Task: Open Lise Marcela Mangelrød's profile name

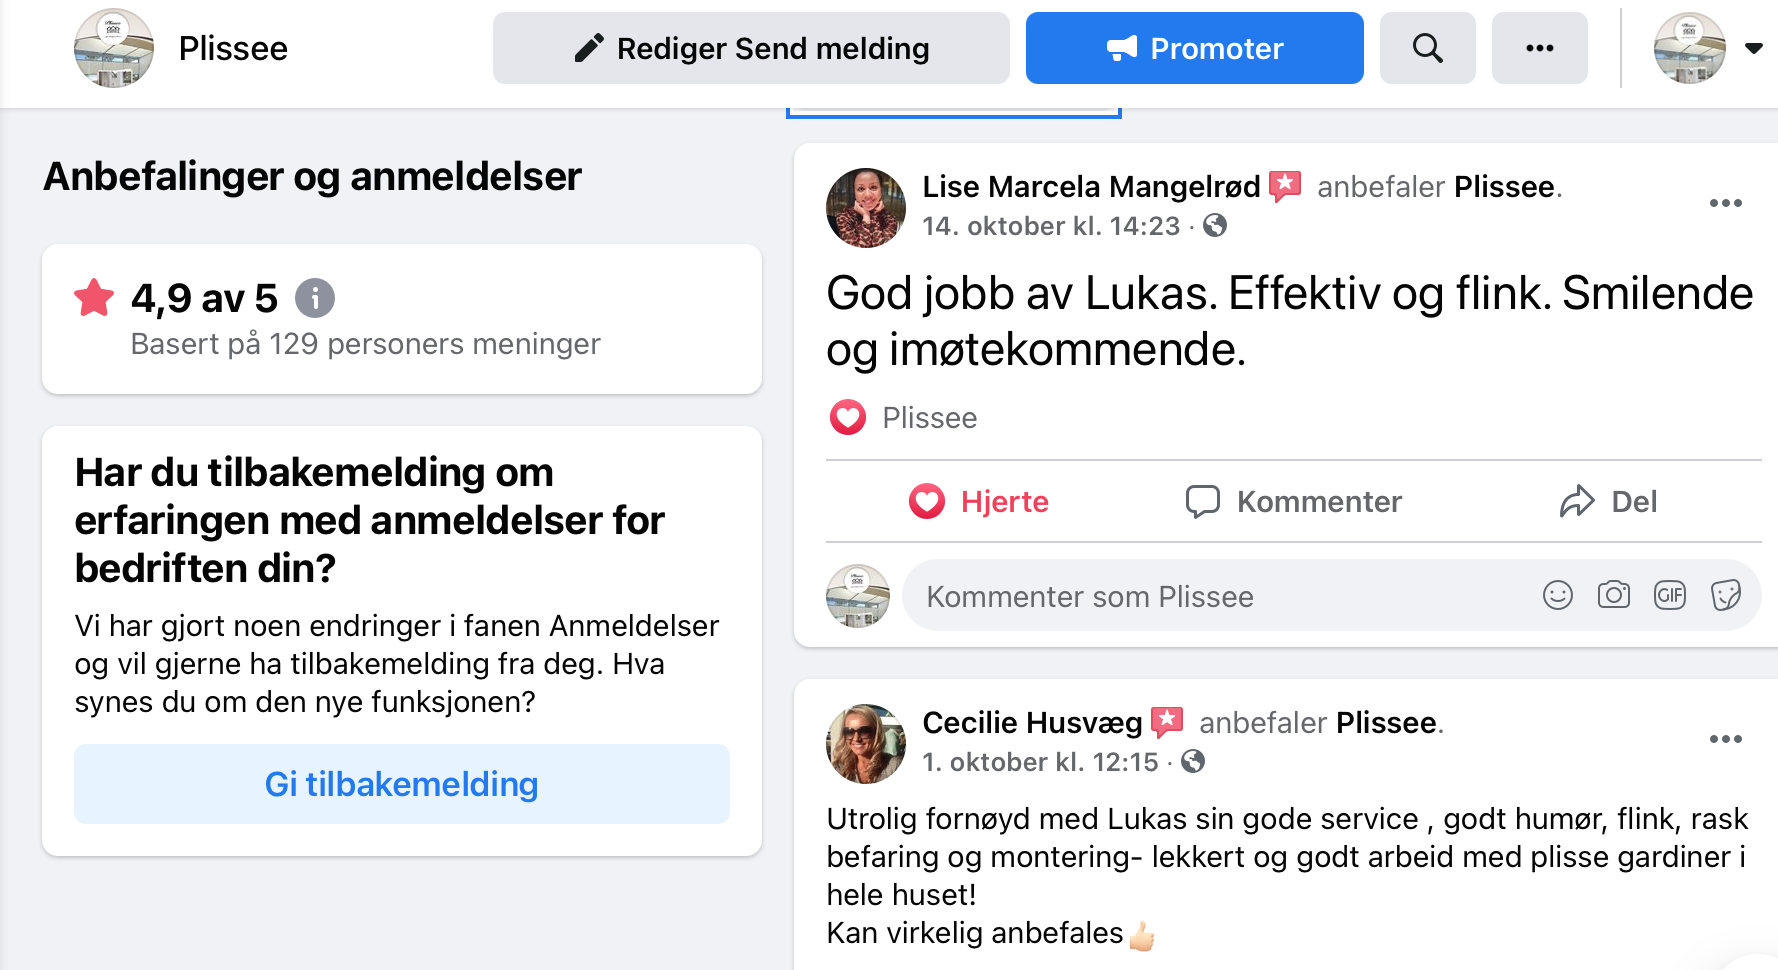Action: click(1090, 187)
